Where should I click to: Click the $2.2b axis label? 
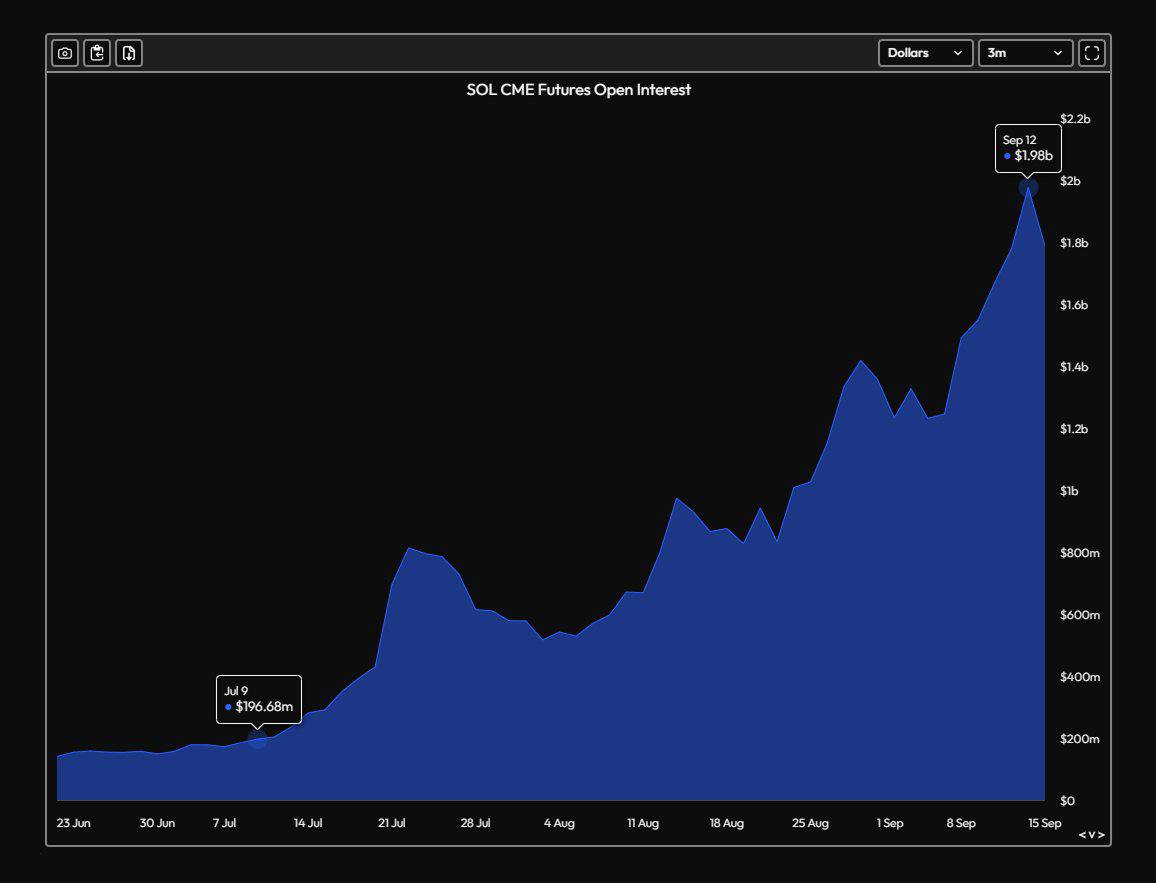point(1077,118)
